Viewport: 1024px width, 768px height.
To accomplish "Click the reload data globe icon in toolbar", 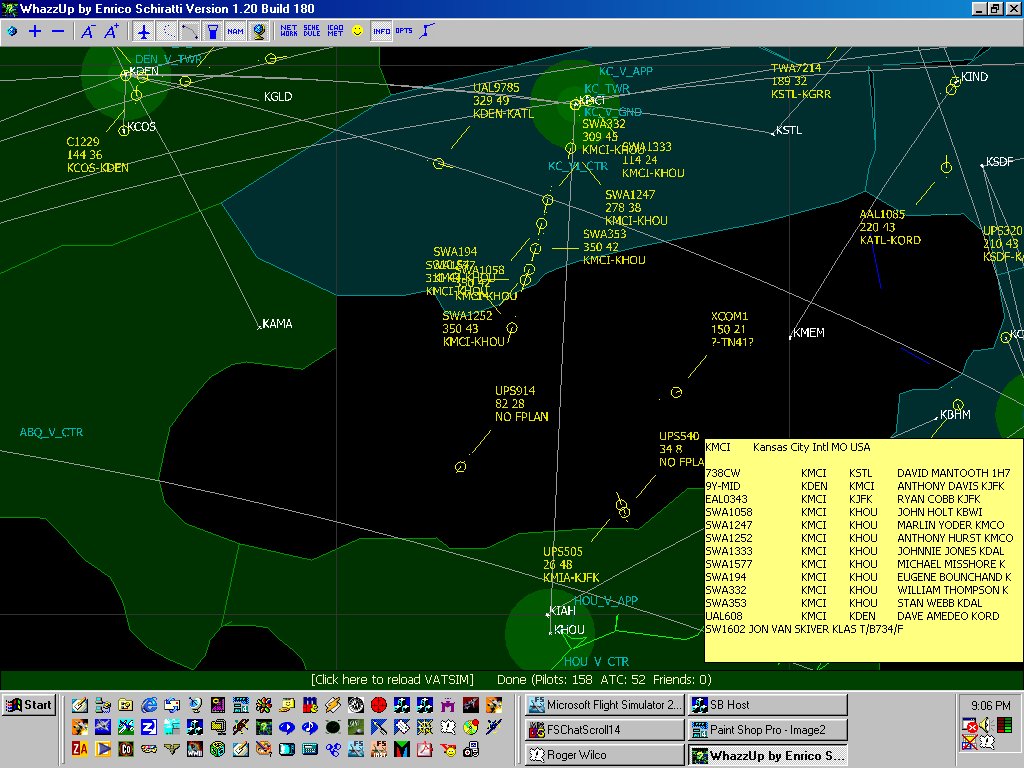I will click(12, 31).
